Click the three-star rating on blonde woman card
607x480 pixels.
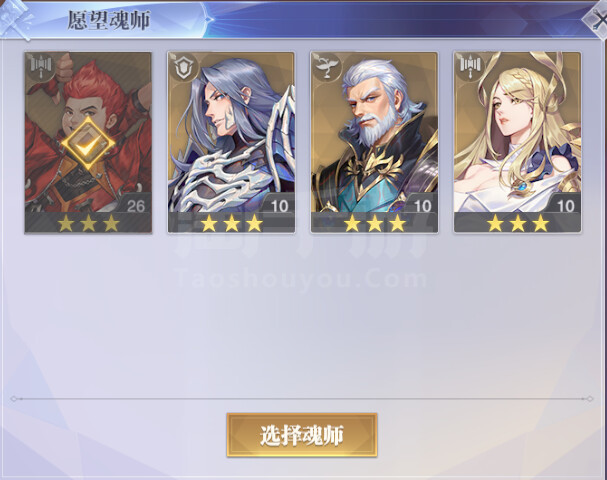(x=518, y=223)
